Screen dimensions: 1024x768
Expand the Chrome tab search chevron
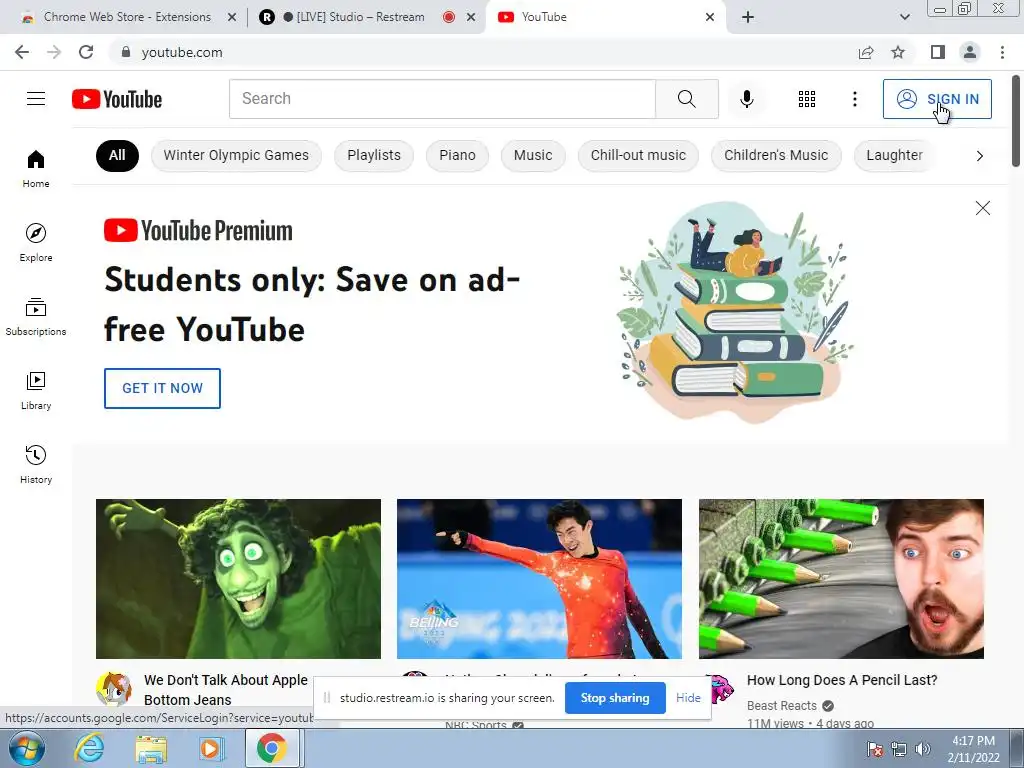(x=904, y=17)
